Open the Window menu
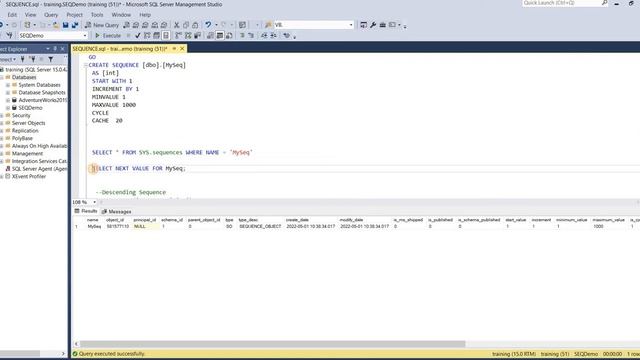640x360 pixels. pos(121,15)
